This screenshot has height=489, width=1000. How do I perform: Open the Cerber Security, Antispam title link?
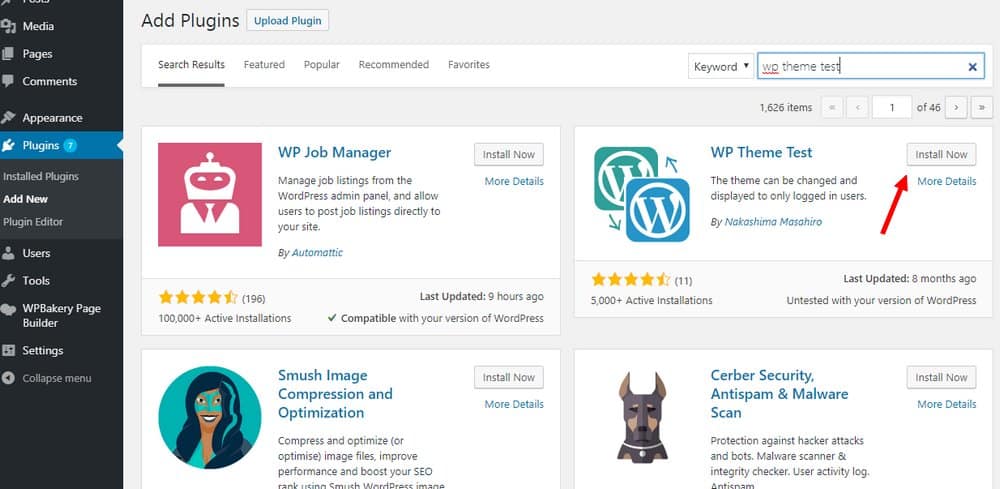coord(779,394)
